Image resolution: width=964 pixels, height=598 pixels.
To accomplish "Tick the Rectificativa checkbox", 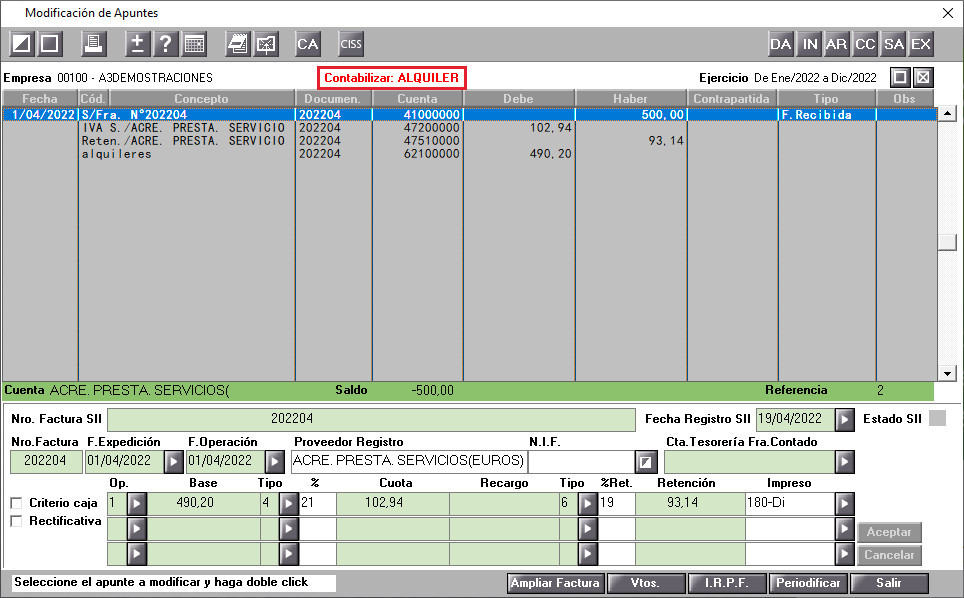I will [17, 521].
